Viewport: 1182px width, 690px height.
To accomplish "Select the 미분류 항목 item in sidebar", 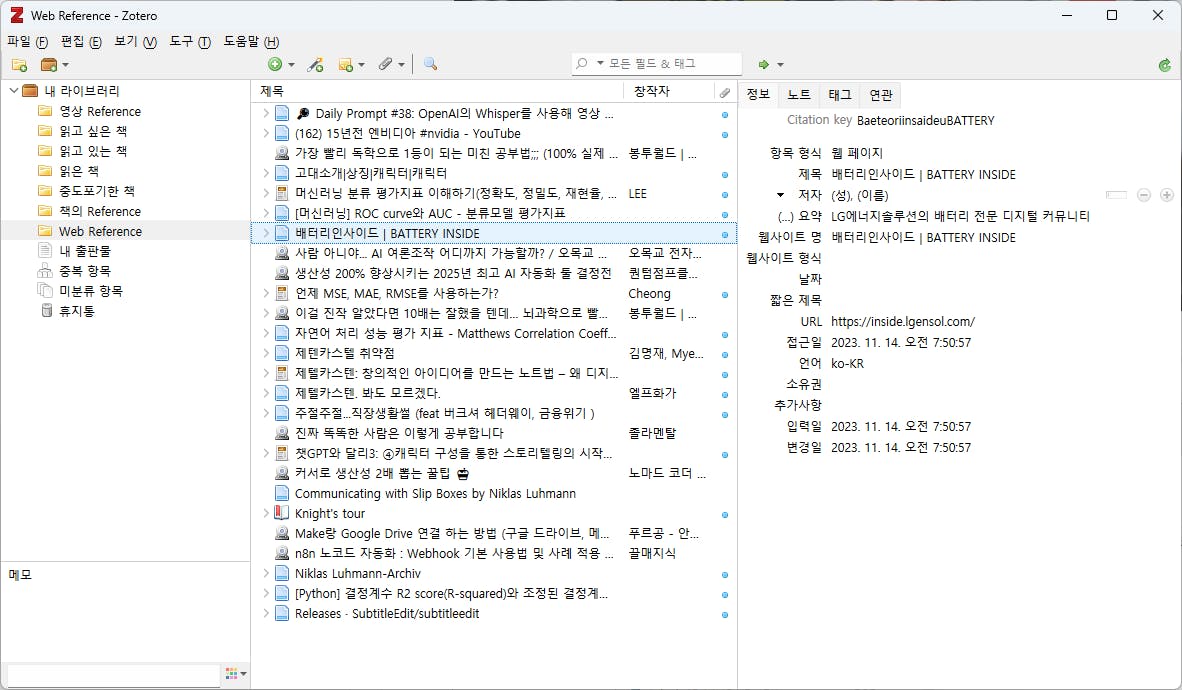I will click(x=90, y=291).
